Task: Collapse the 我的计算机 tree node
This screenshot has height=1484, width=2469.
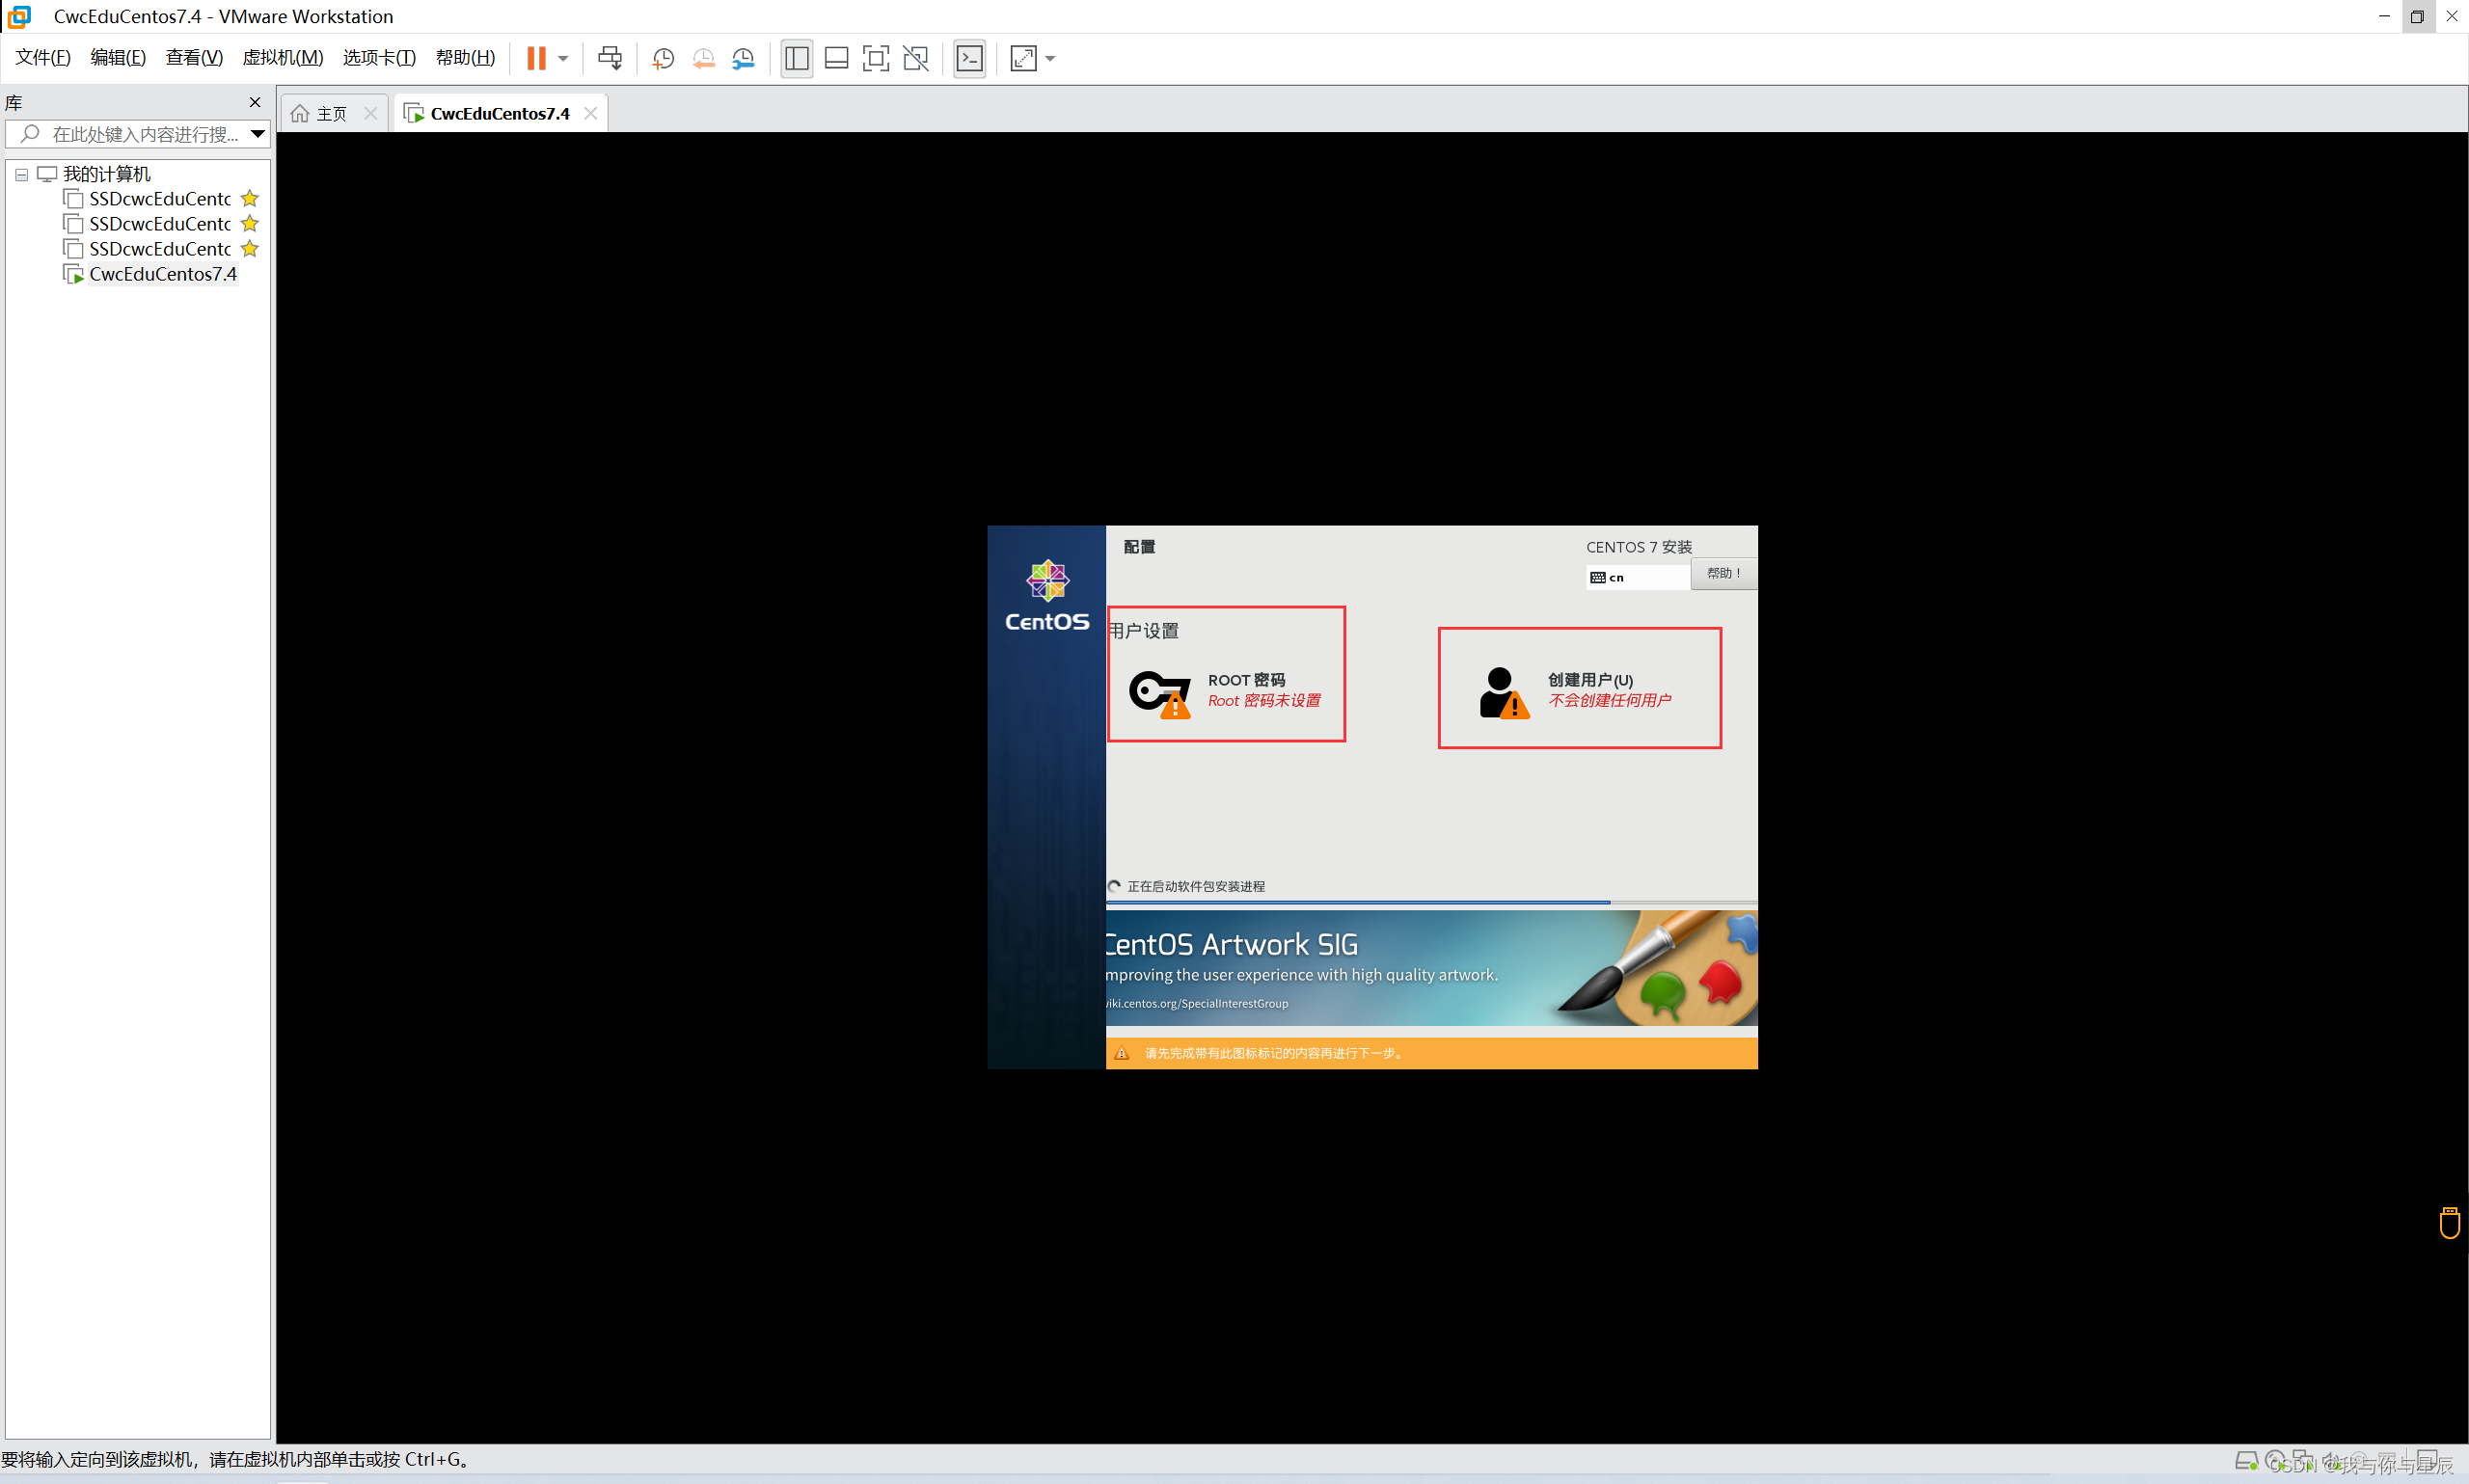Action: (21, 174)
